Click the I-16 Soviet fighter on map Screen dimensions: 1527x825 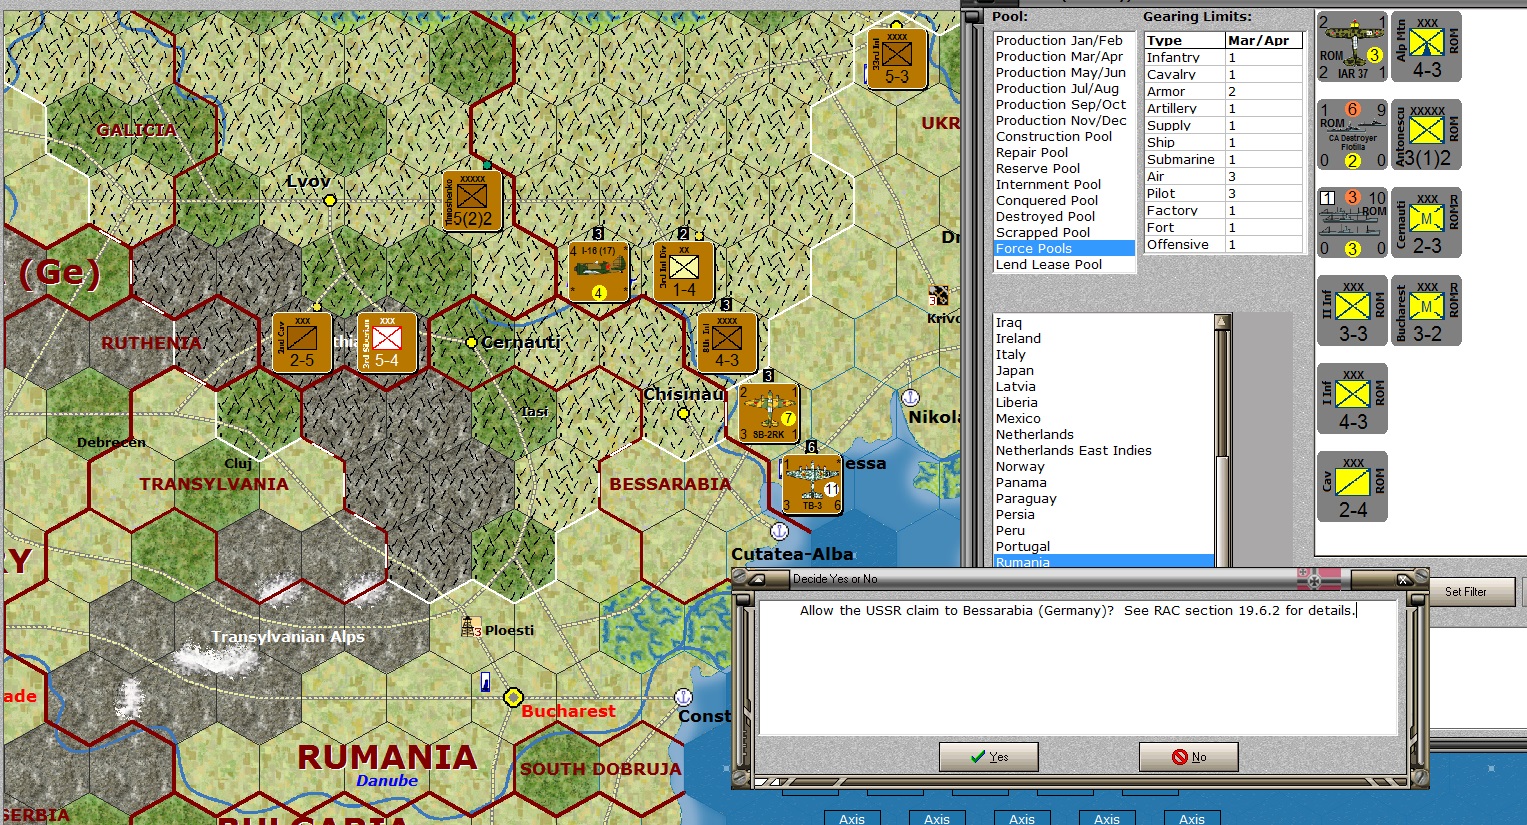tap(598, 271)
